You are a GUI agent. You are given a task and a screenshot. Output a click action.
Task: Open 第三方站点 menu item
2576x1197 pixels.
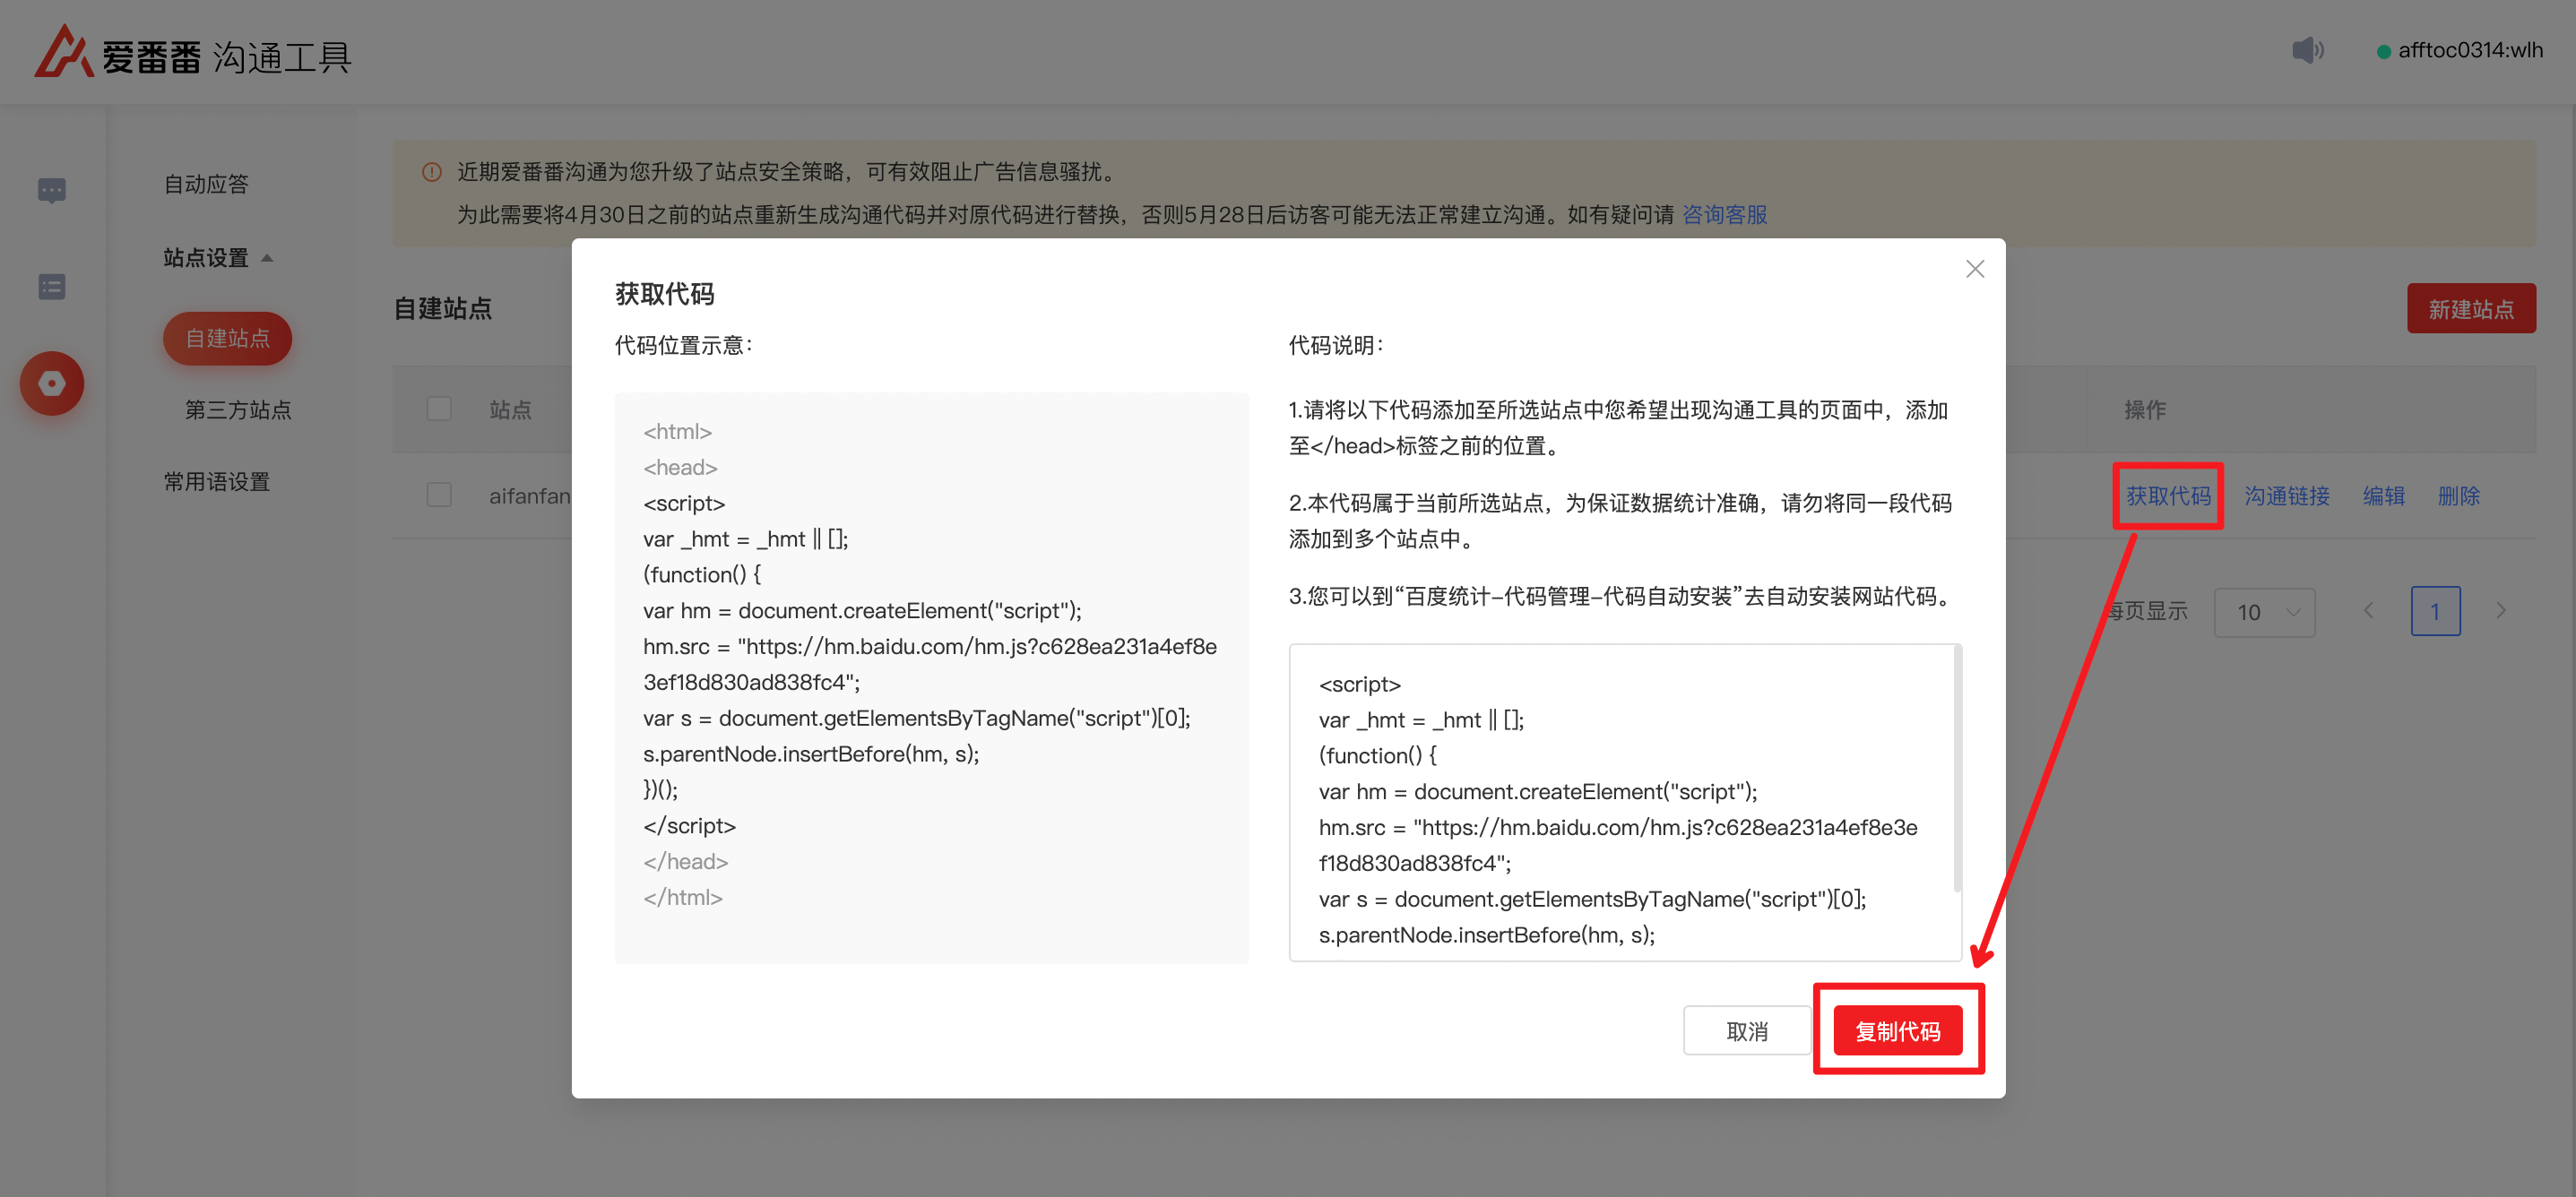click(238, 410)
